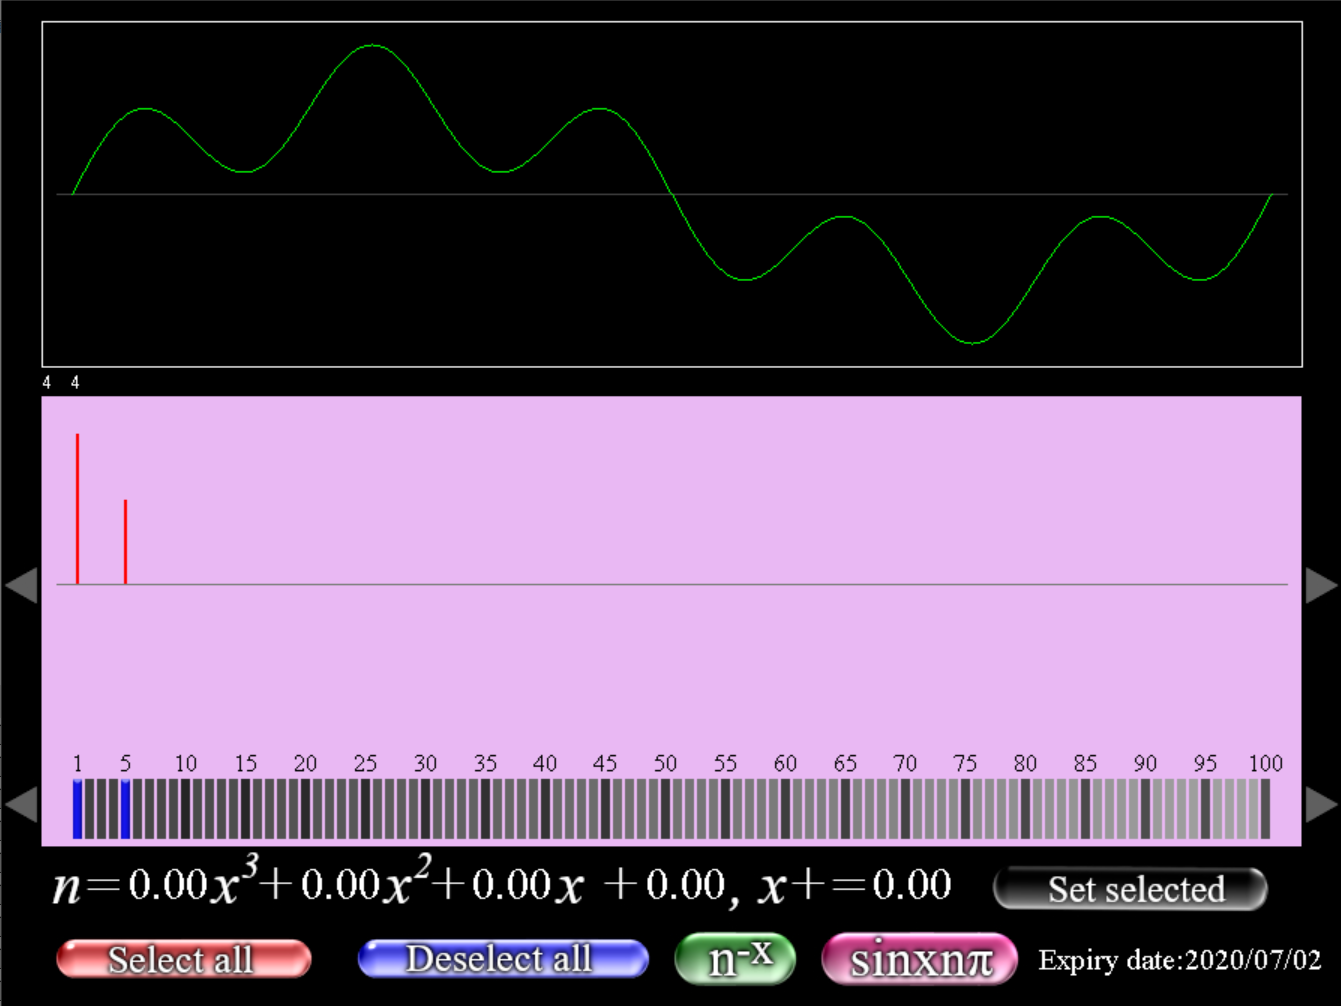Select the dark harmonic 40 selector bar
Image resolution: width=1341 pixels, height=1006 pixels.
pyautogui.click(x=545, y=809)
